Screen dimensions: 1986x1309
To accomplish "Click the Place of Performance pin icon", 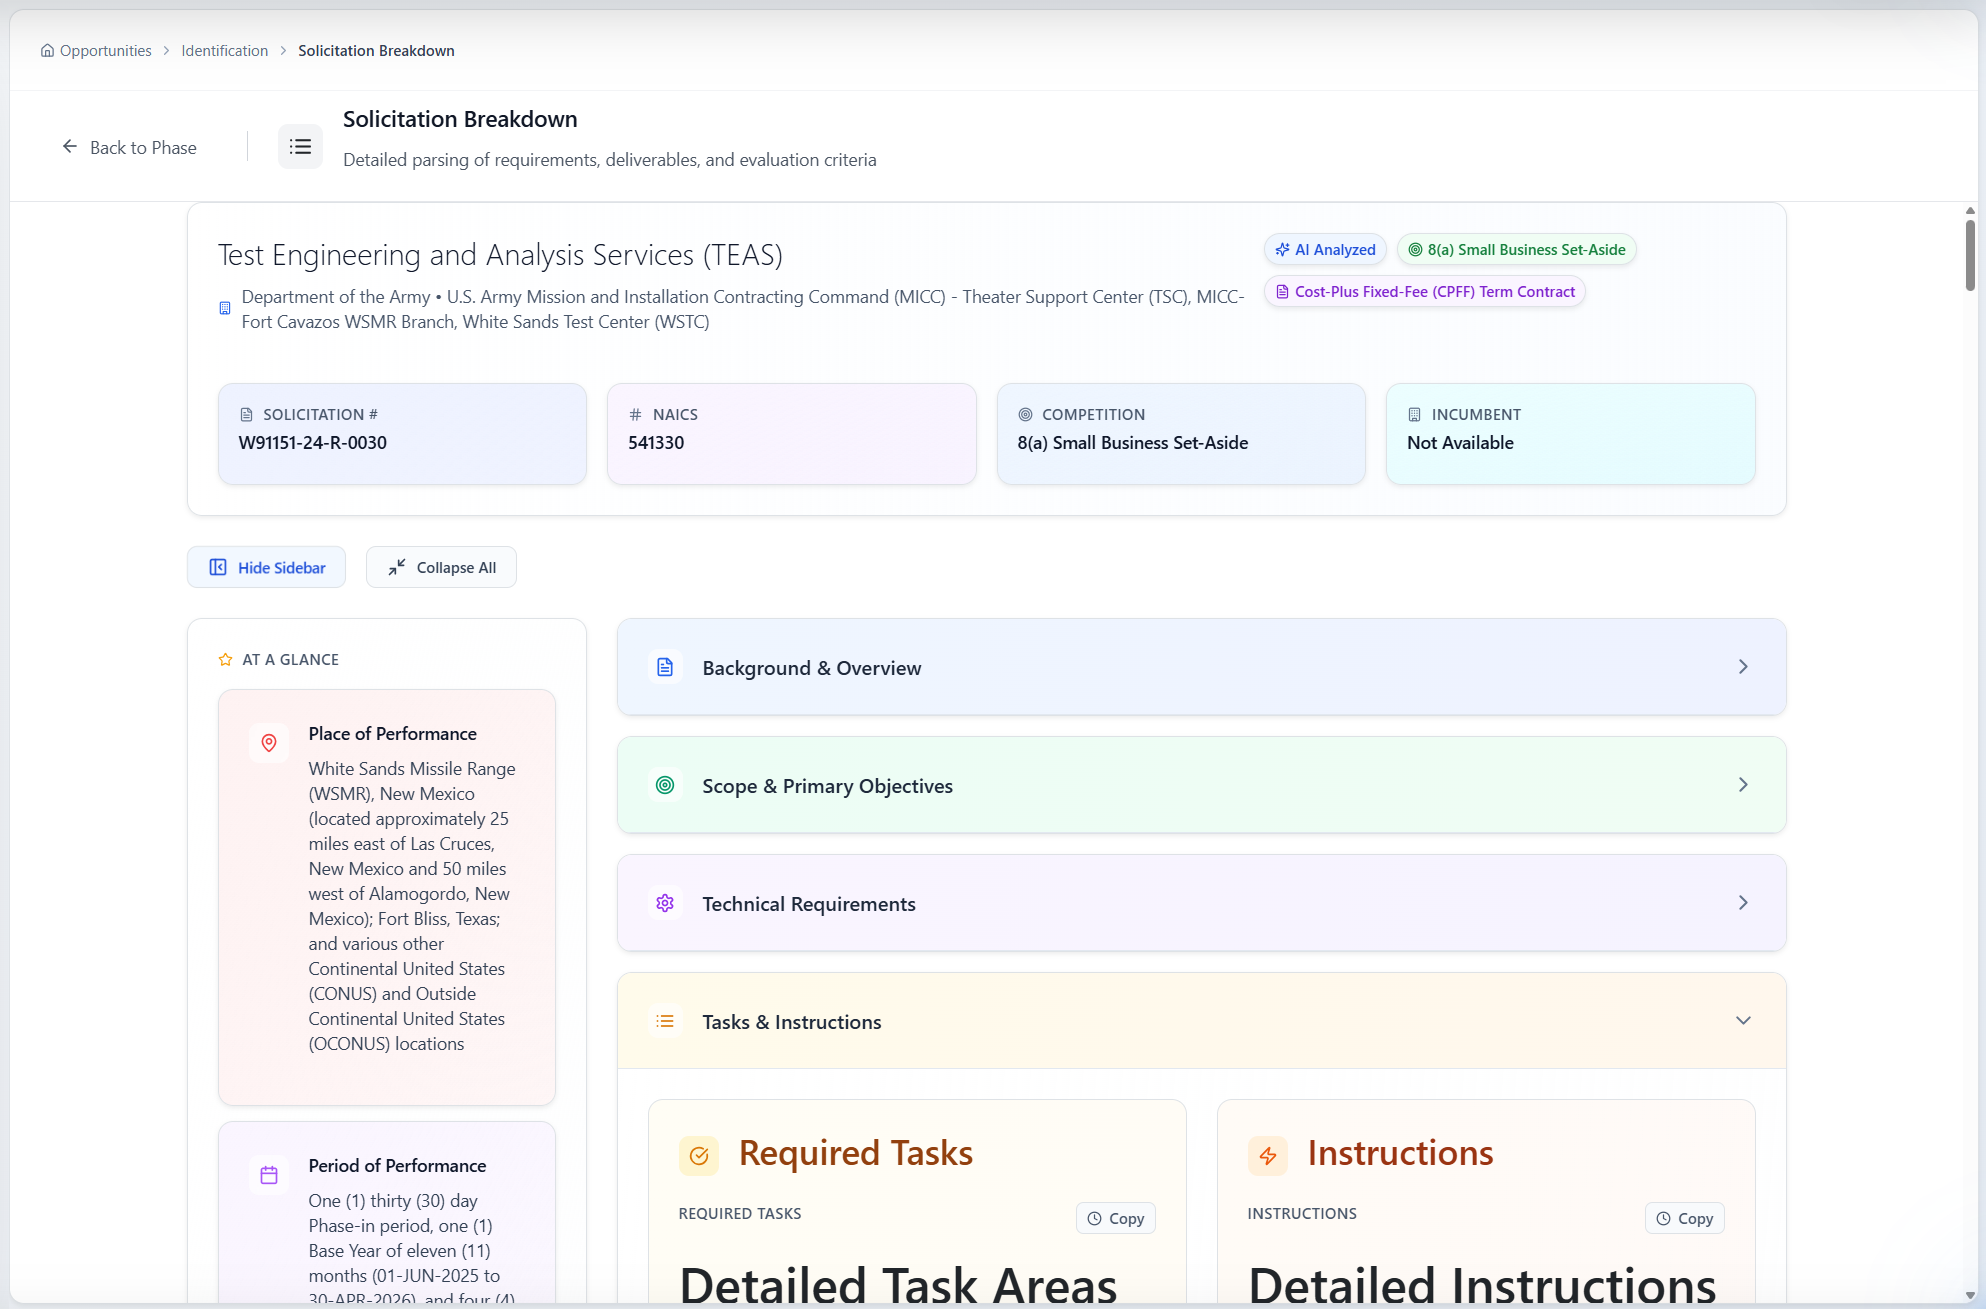I will click(269, 743).
